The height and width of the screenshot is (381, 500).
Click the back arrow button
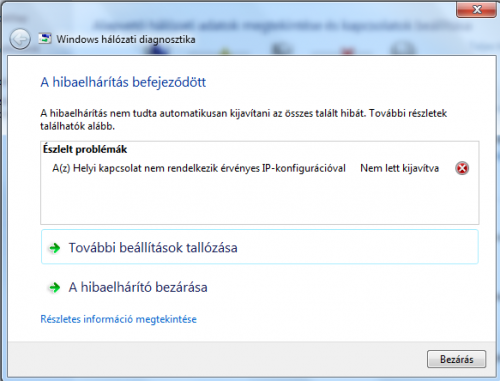pyautogui.click(x=20, y=39)
